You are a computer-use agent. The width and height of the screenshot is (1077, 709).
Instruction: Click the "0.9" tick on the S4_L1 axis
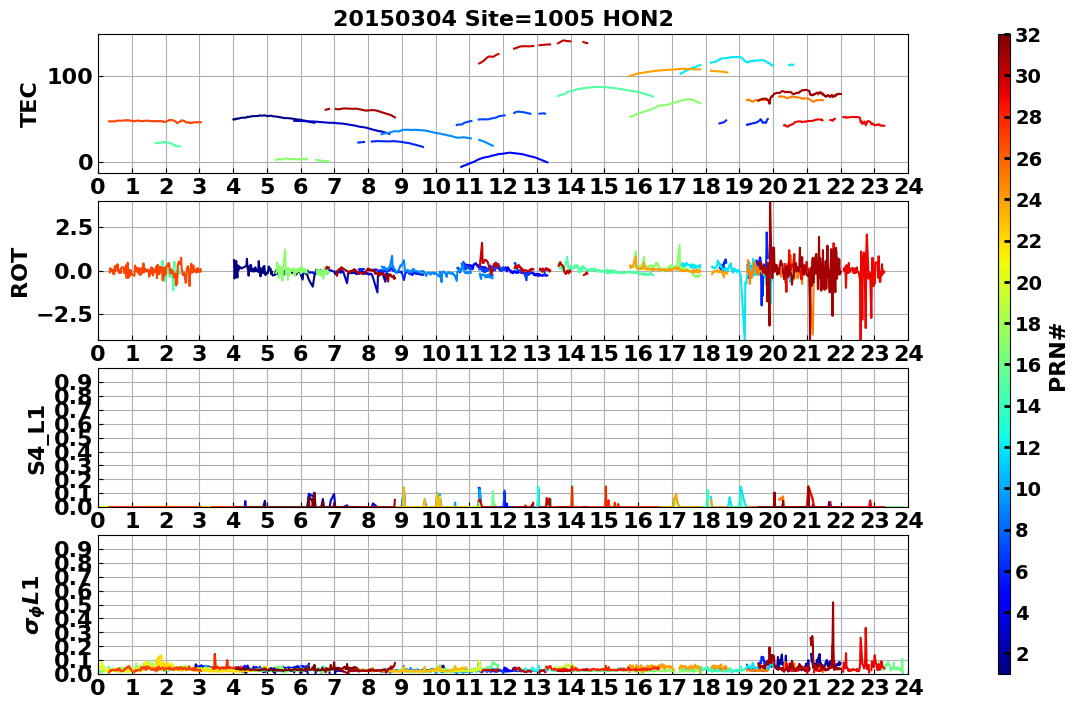click(x=74, y=382)
